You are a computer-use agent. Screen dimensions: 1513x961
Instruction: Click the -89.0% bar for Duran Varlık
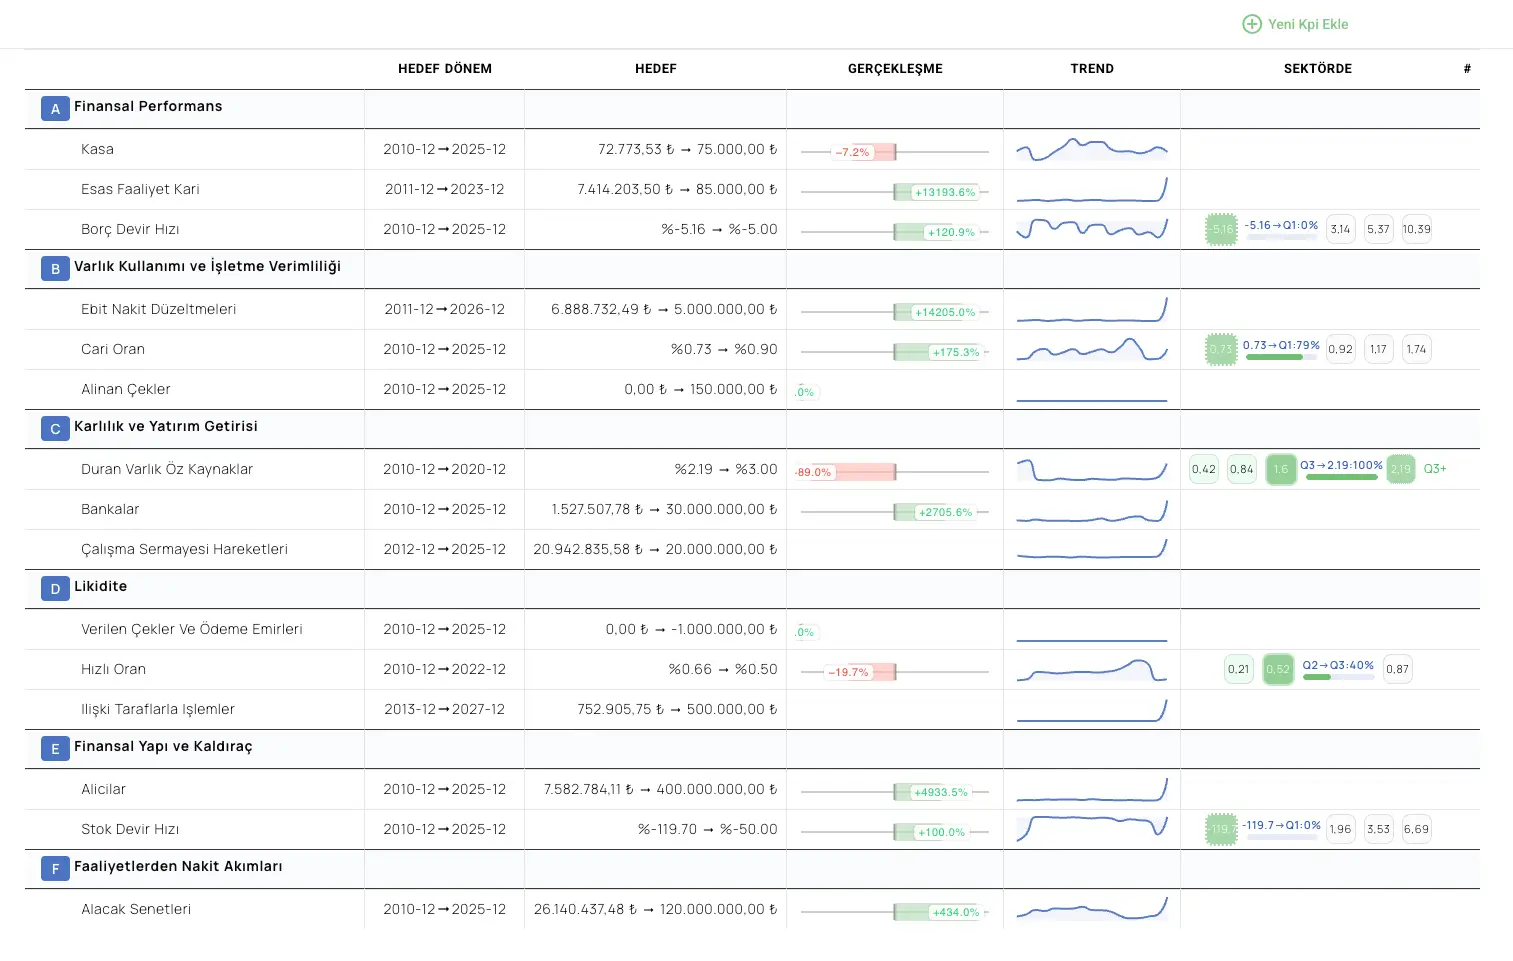tap(844, 472)
